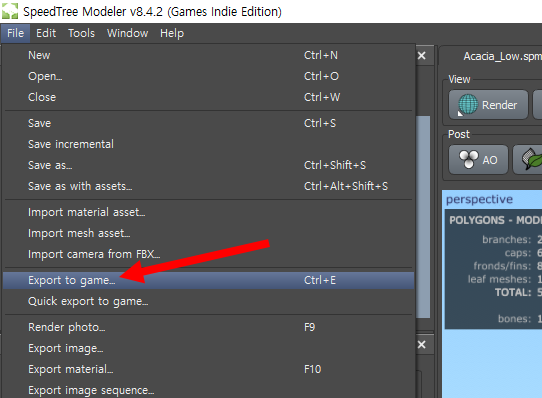Choose Export material...
The width and height of the screenshot is (542, 398).
pos(208,369)
